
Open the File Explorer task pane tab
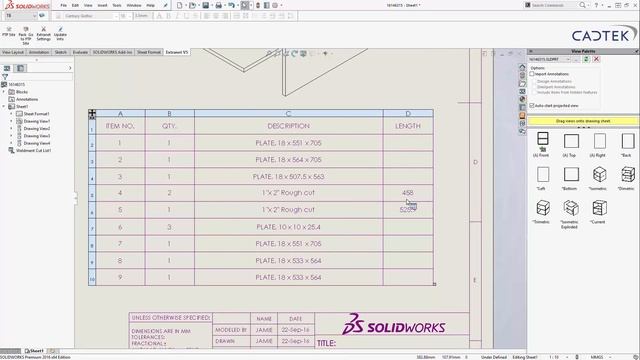coord(522,83)
